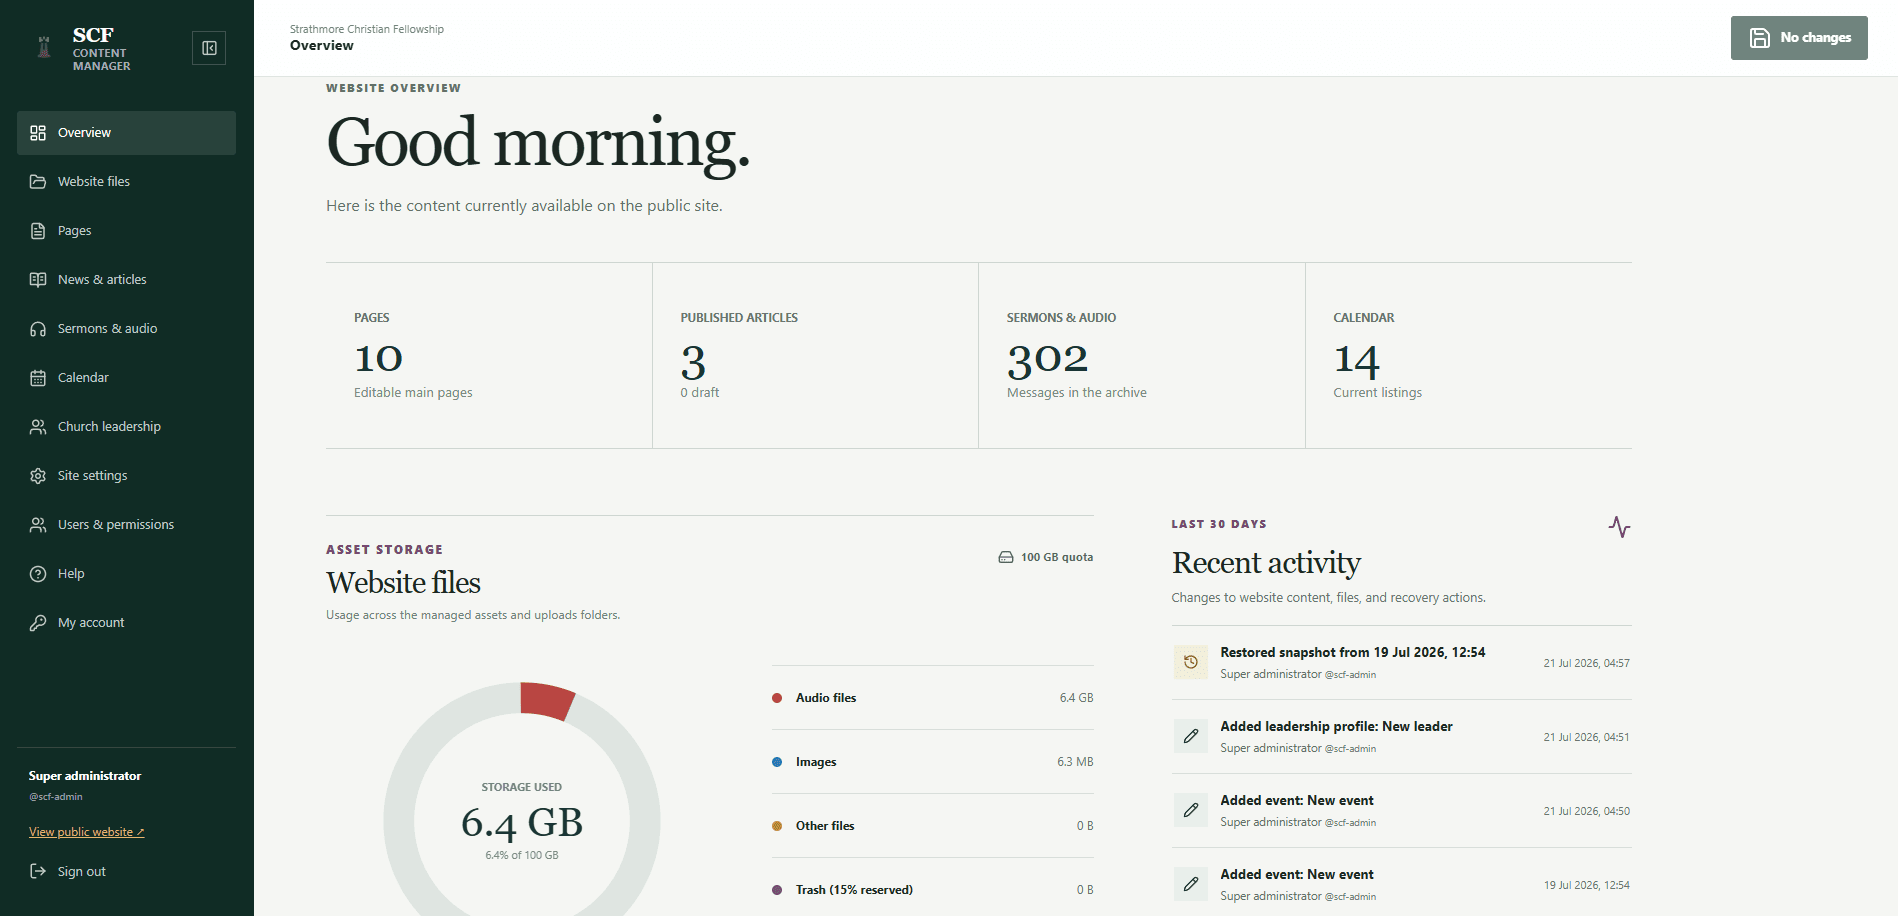The height and width of the screenshot is (916, 1898).
Task: Click the Website files folder icon
Action: 38,182
